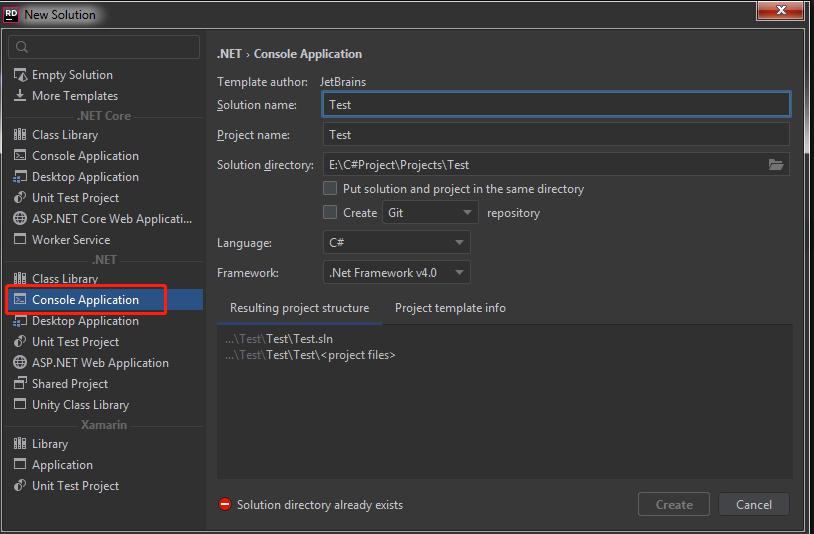The height and width of the screenshot is (534, 814).
Task: Open the Framework version dropdown
Action: 397,272
